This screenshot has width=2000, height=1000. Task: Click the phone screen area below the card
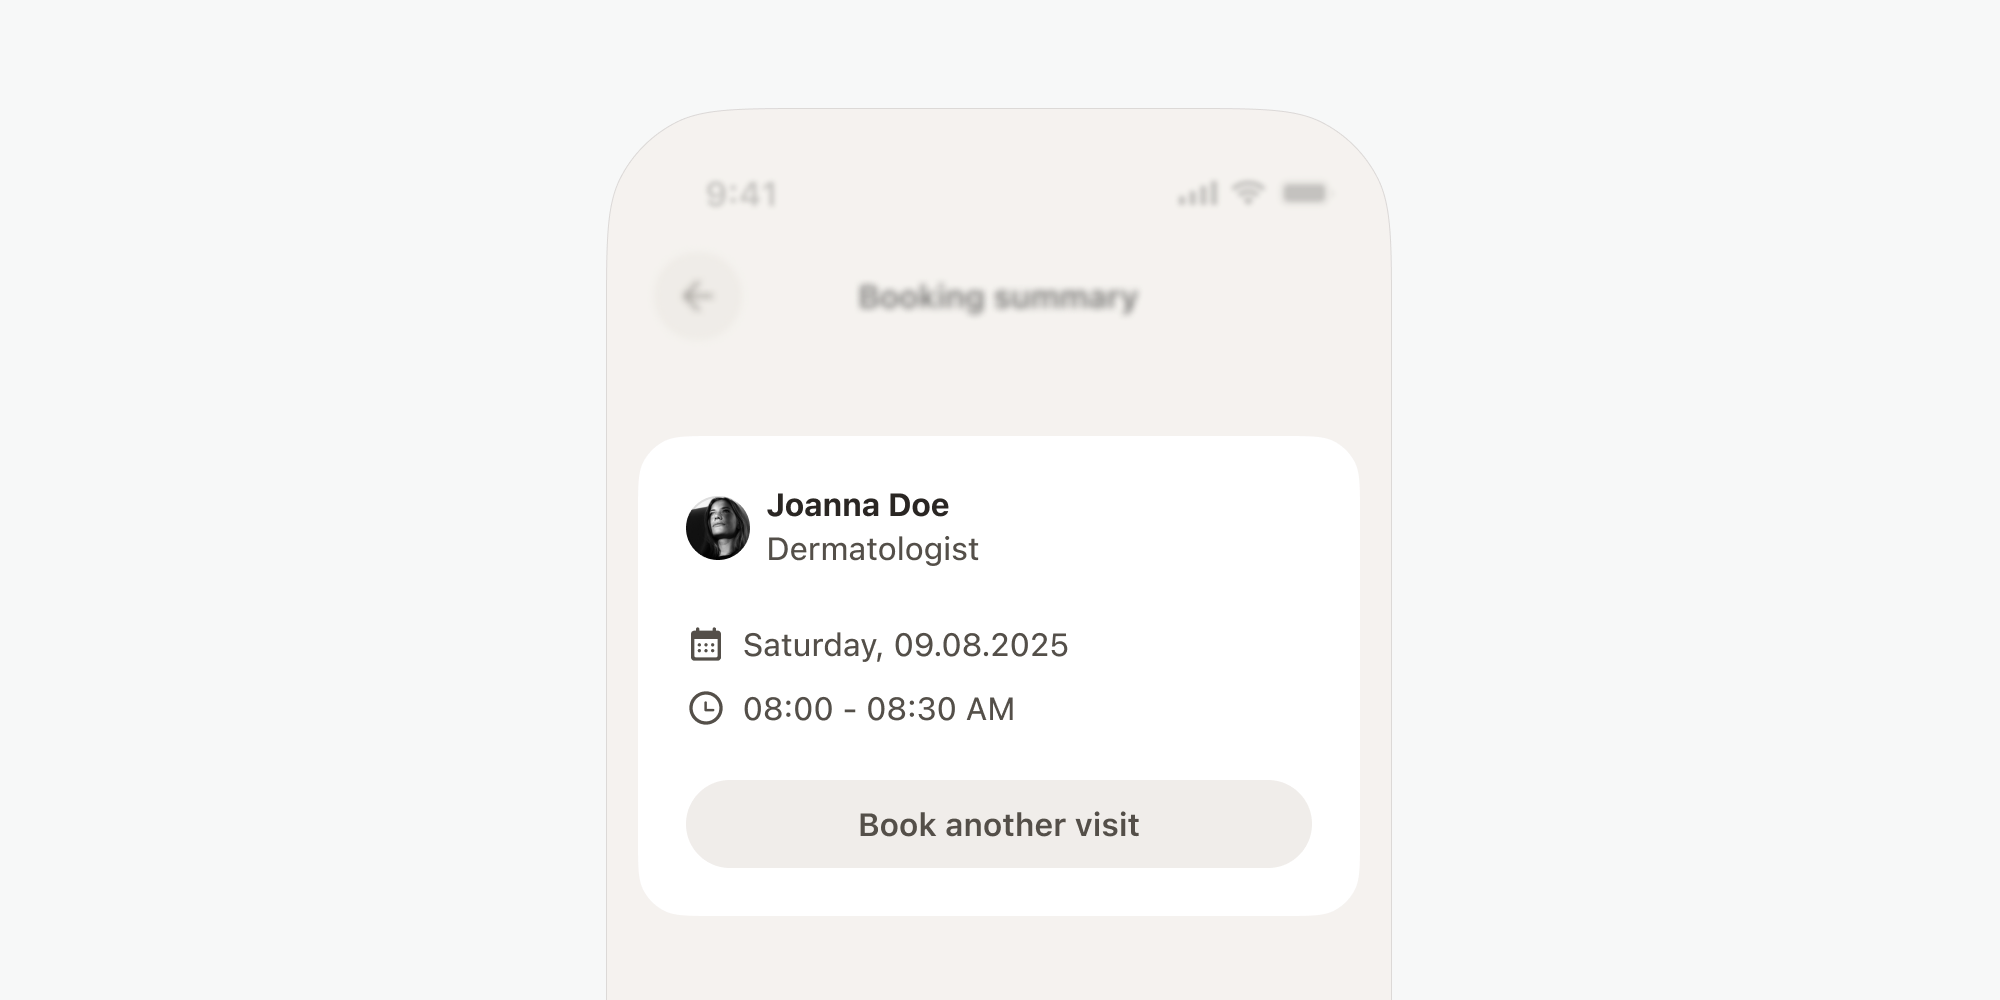[x=998, y=958]
